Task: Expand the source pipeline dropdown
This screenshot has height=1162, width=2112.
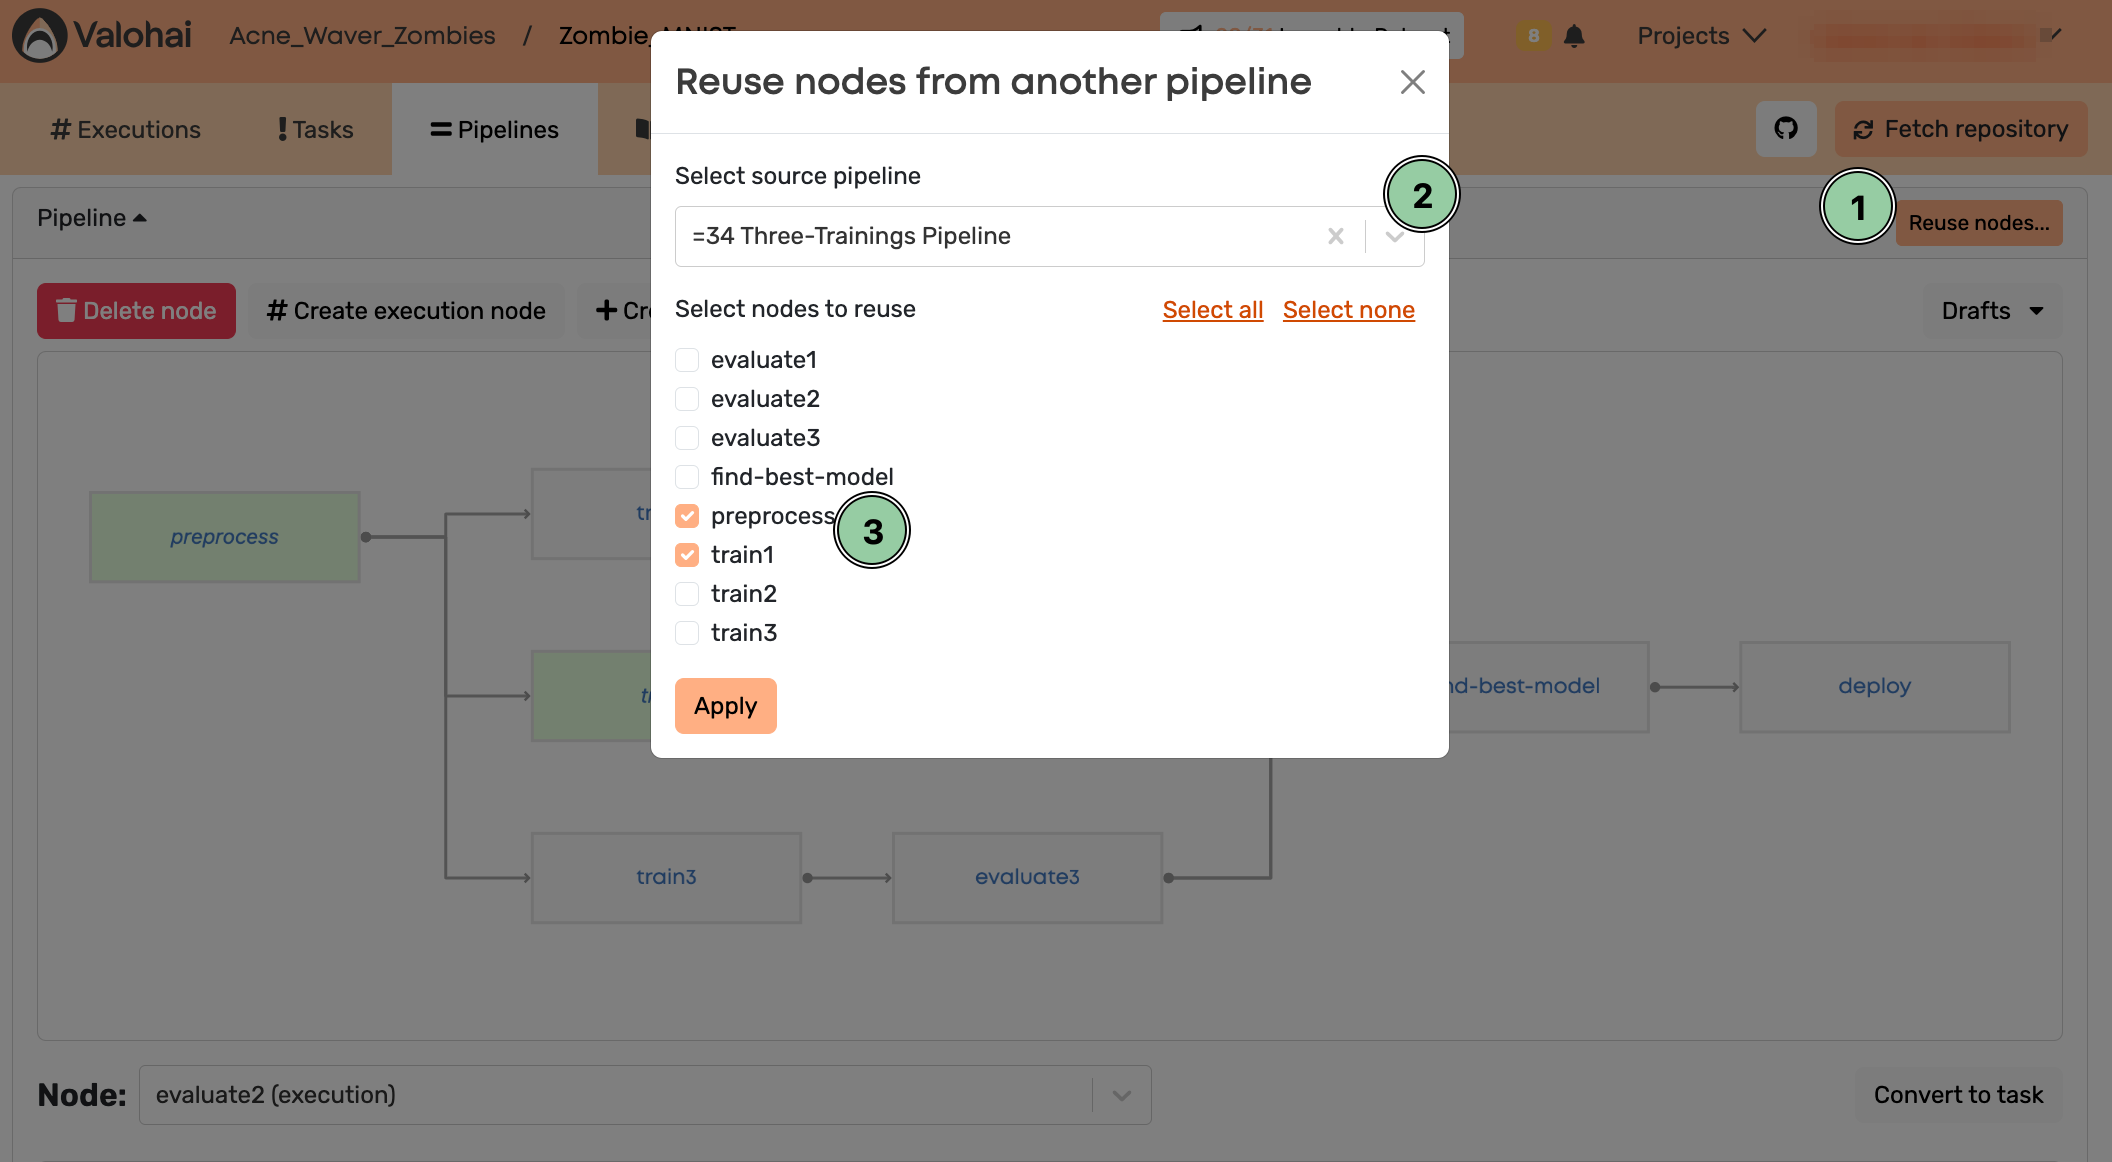Action: [1395, 237]
